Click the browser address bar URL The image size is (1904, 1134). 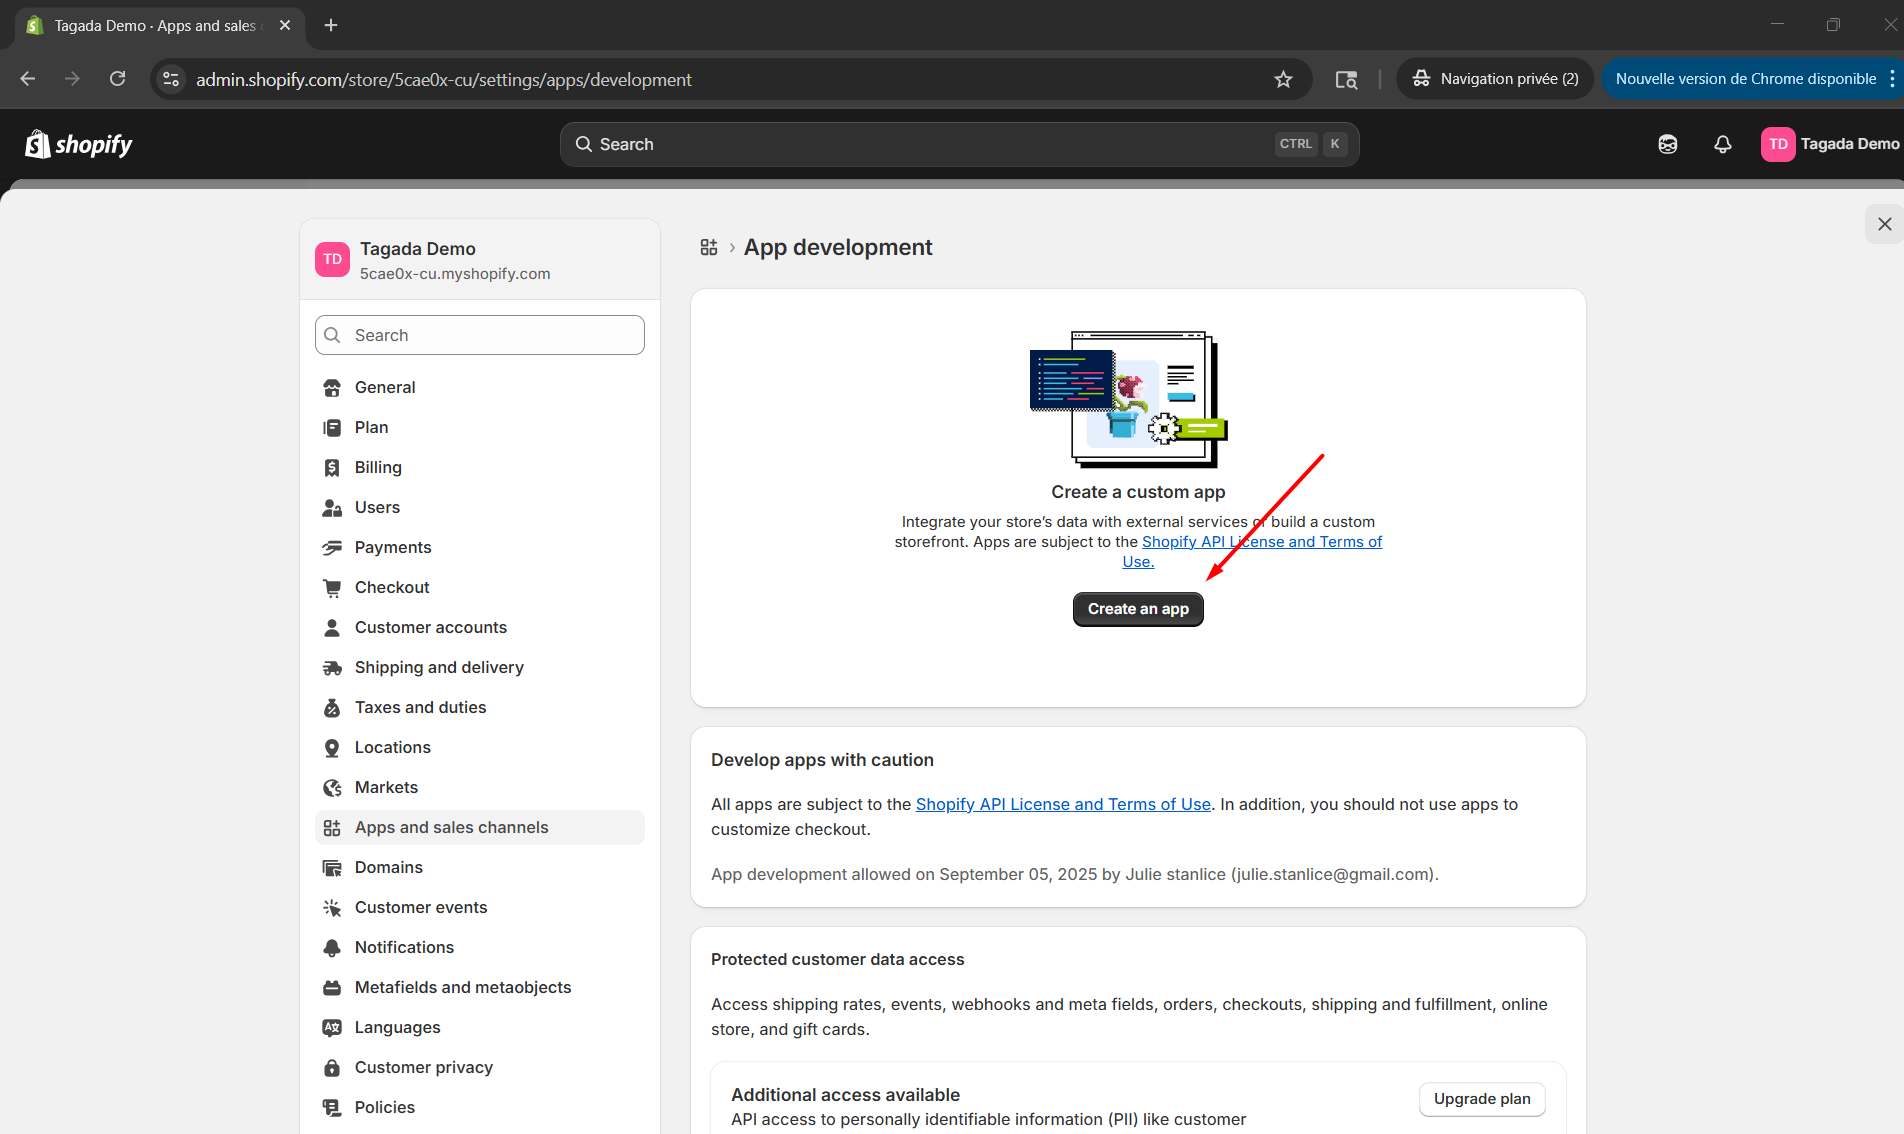coord(443,79)
